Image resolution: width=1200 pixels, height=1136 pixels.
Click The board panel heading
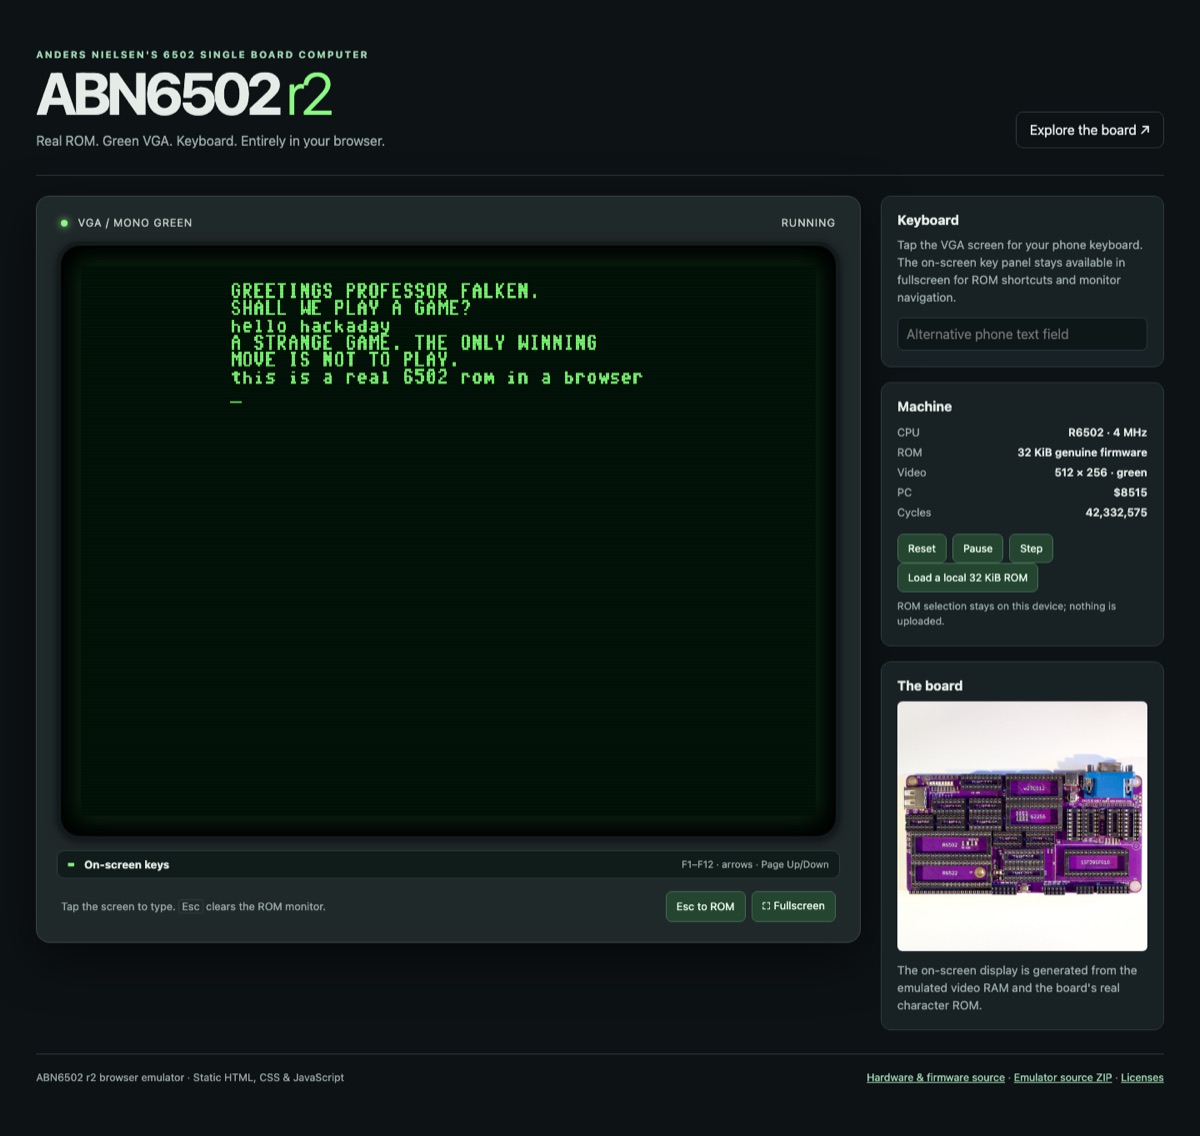929,685
